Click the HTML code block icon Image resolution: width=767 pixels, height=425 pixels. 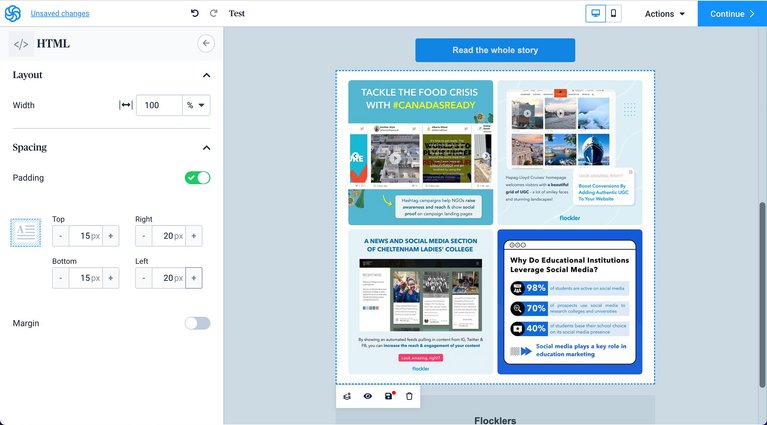[21, 44]
